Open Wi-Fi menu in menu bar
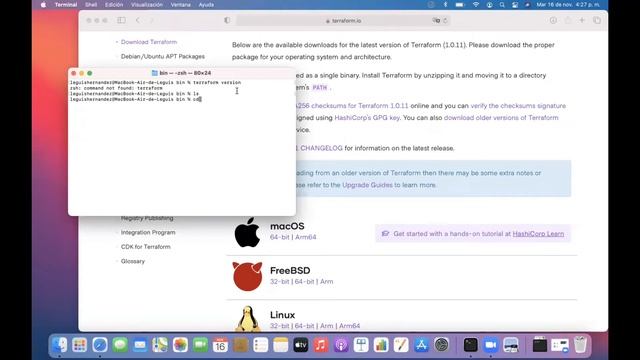This screenshot has height=360, width=640. coord(476,5)
